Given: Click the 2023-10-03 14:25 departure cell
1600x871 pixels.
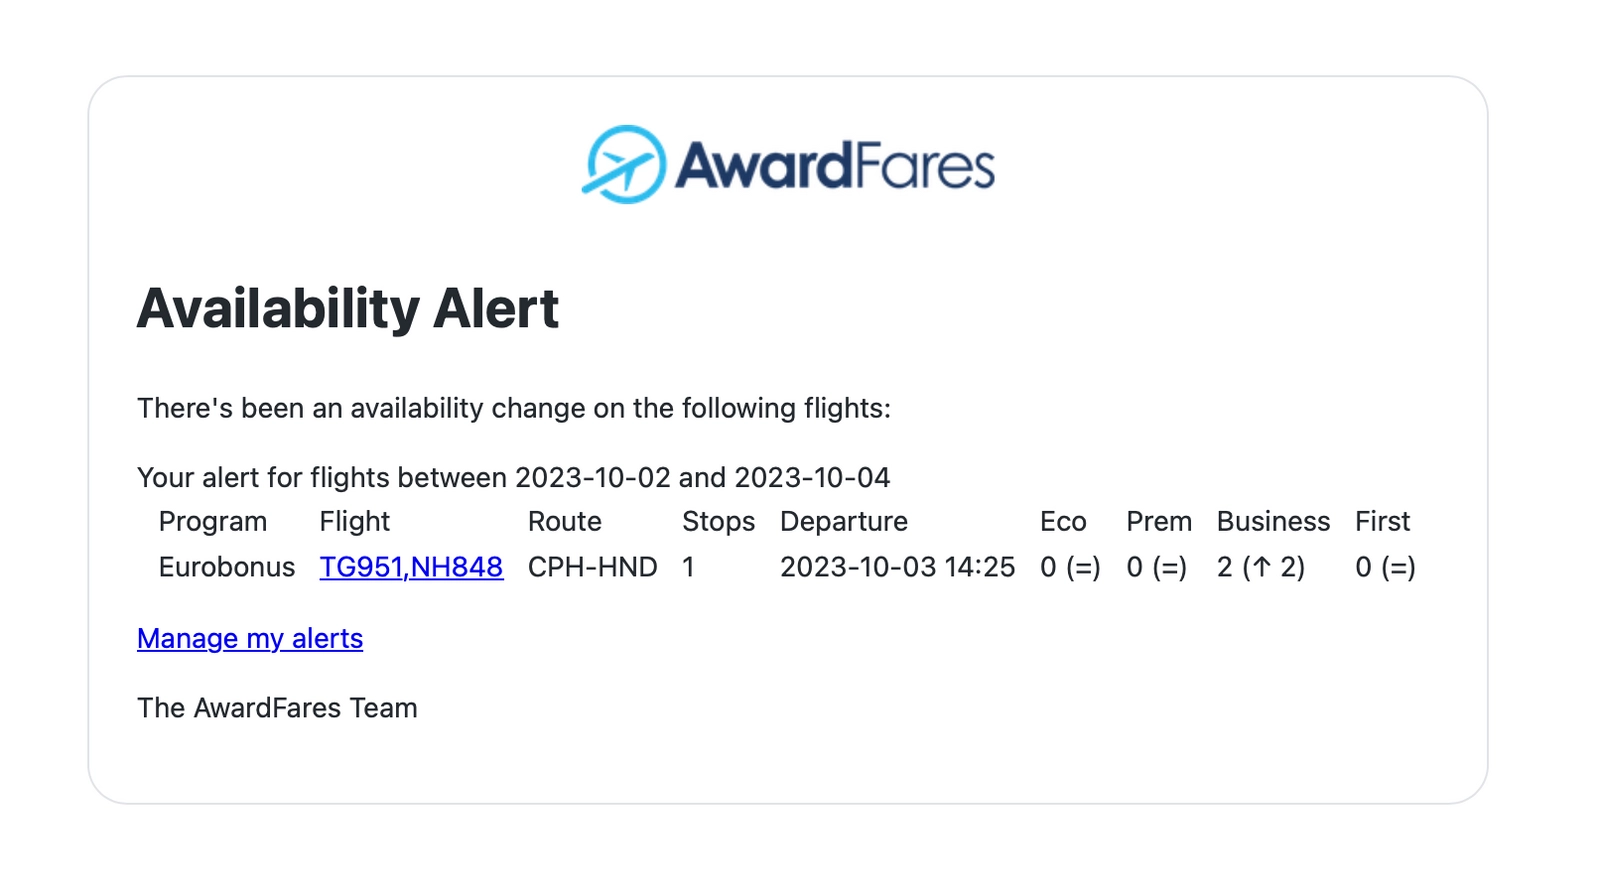Looking at the screenshot, I should click(x=898, y=567).
